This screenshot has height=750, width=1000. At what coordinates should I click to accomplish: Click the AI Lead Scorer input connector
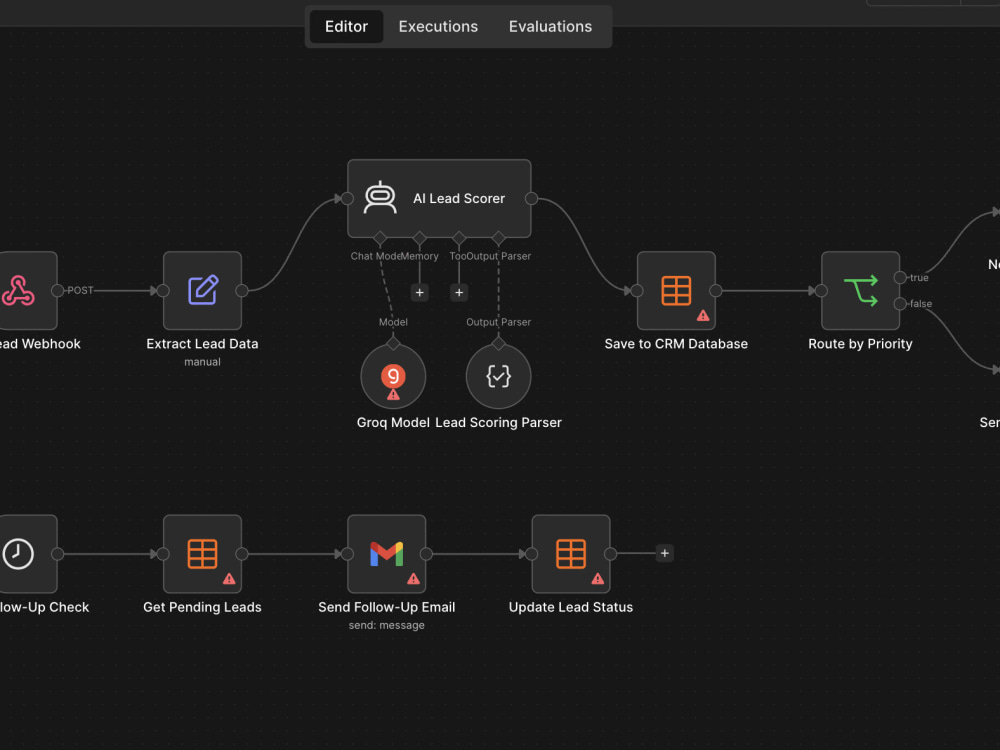point(347,199)
